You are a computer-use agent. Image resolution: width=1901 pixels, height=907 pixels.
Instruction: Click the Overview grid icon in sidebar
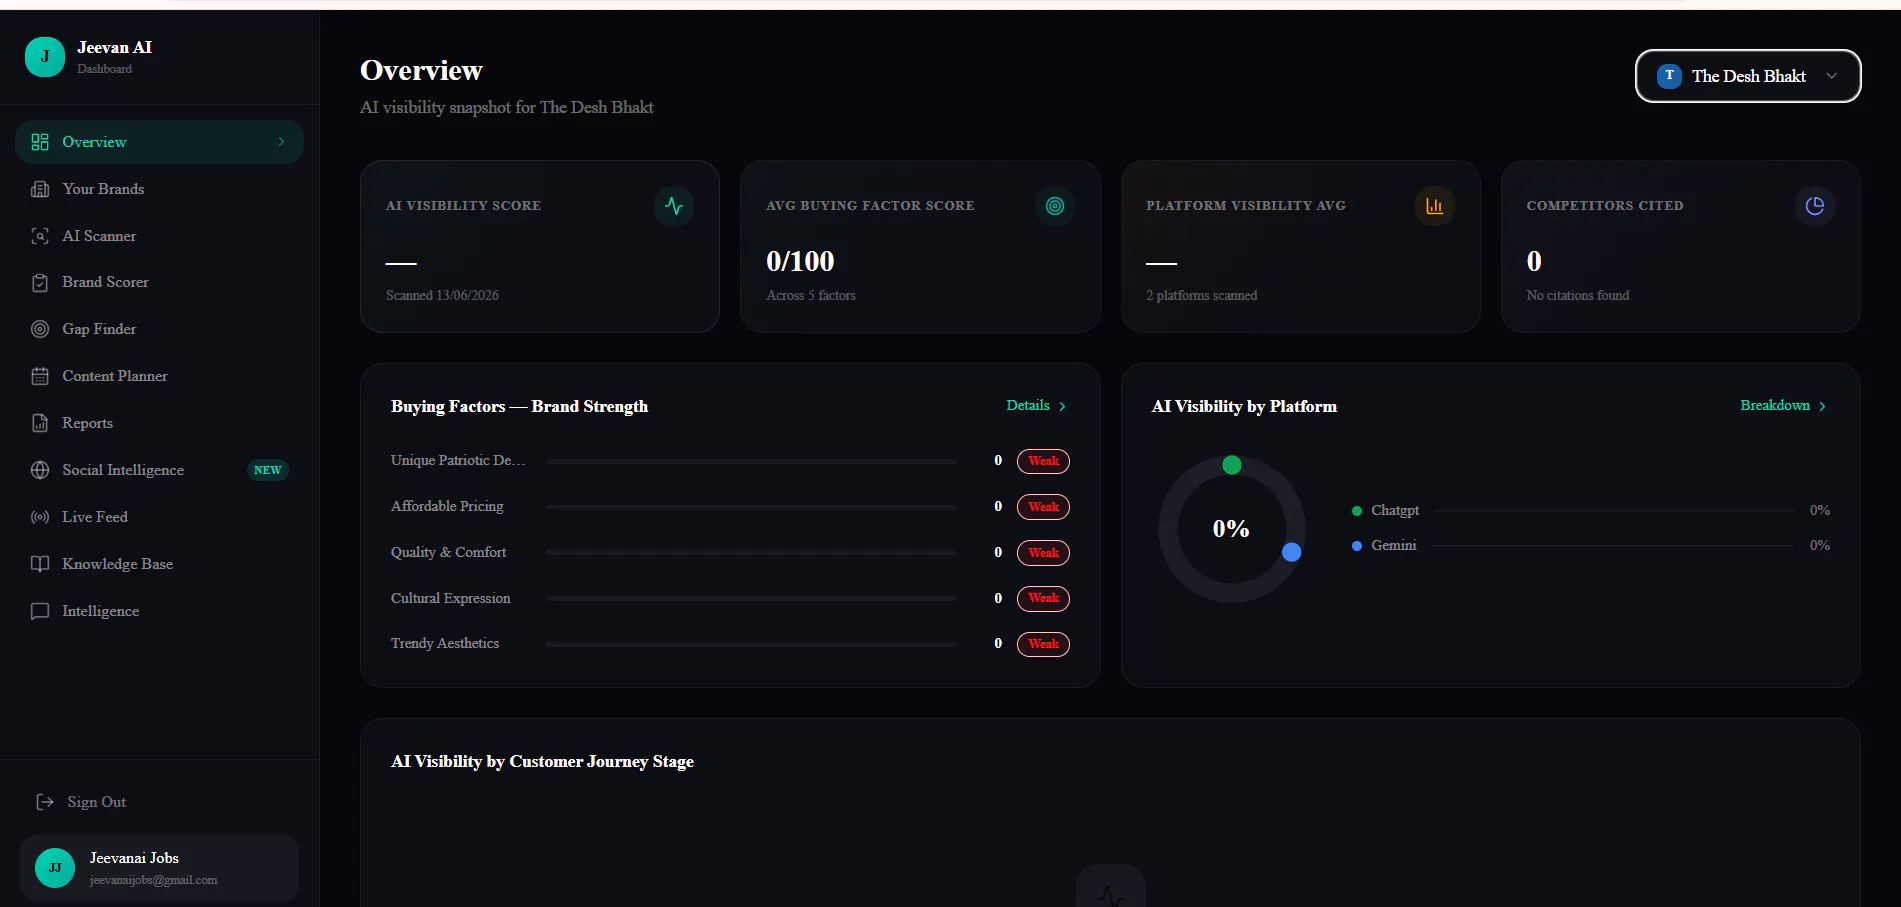(x=40, y=142)
